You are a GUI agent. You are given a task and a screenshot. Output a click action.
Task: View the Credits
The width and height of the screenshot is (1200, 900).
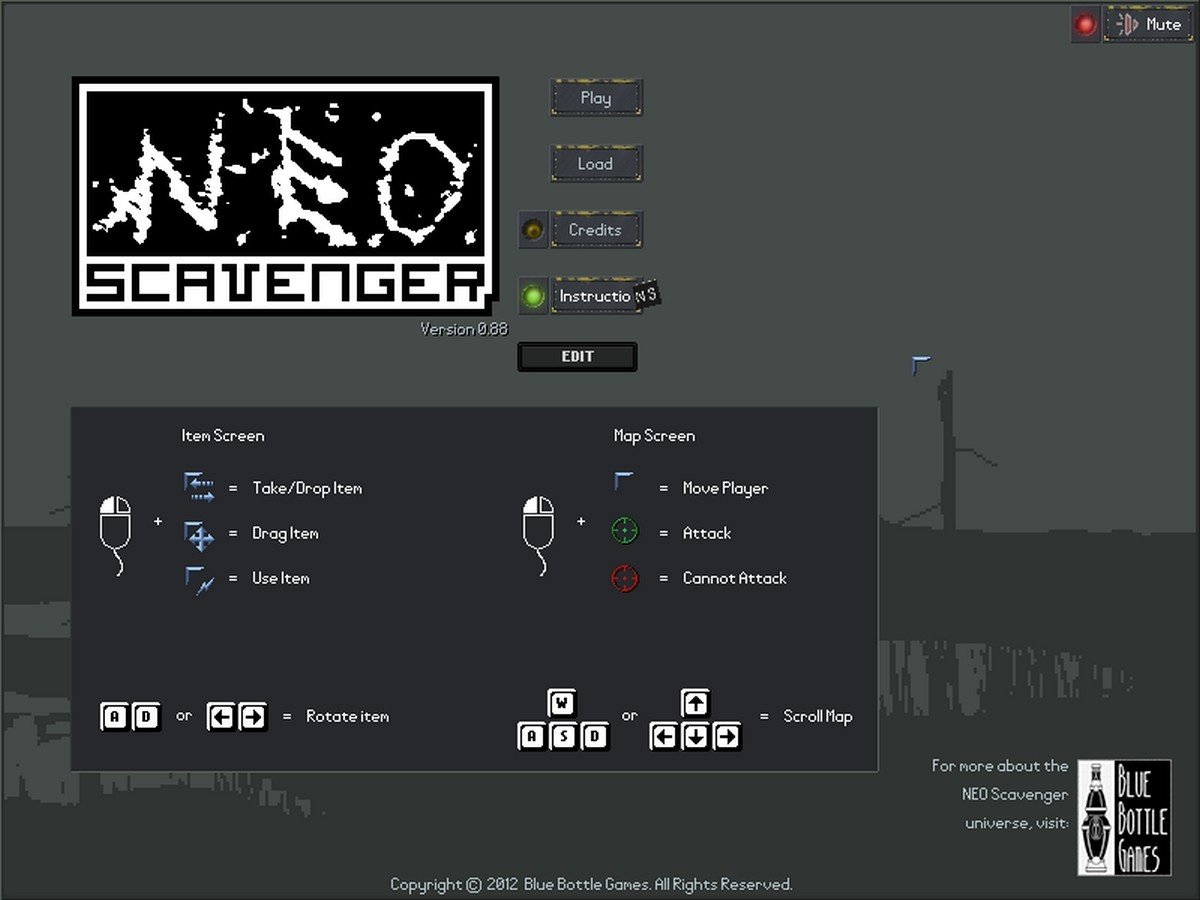click(x=596, y=229)
